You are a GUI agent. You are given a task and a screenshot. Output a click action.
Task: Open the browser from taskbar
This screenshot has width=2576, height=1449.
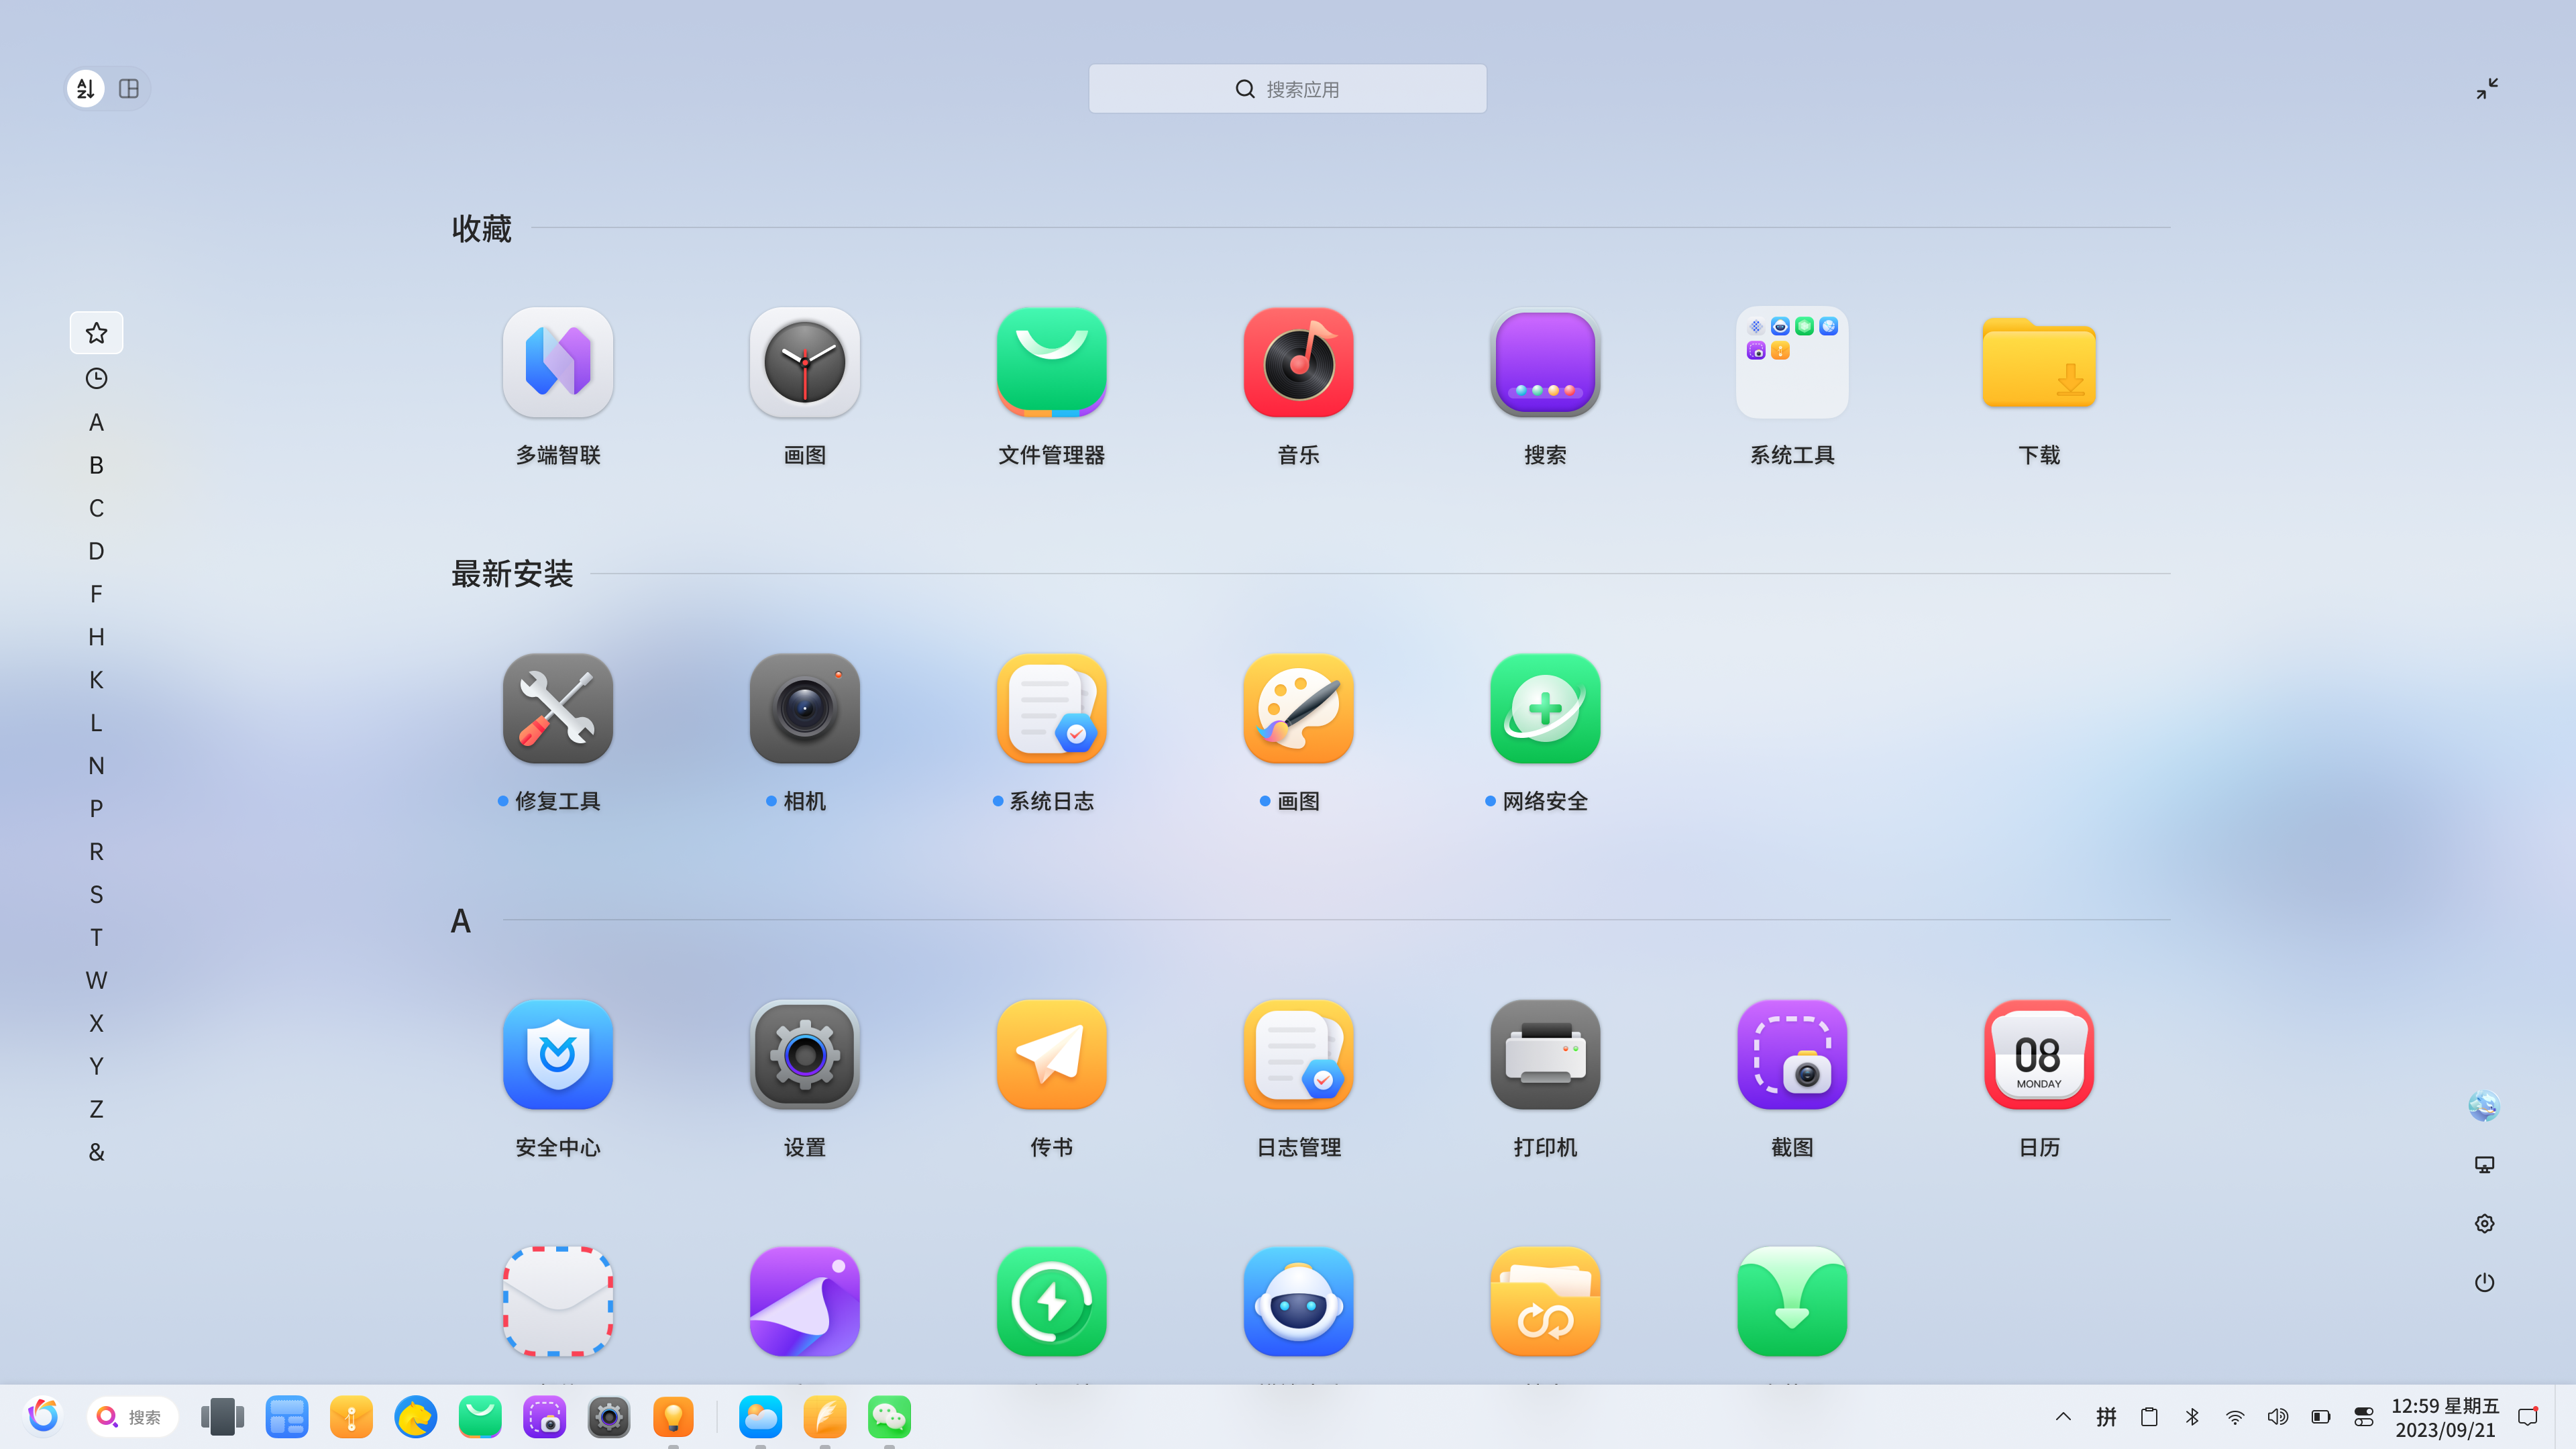416,1417
